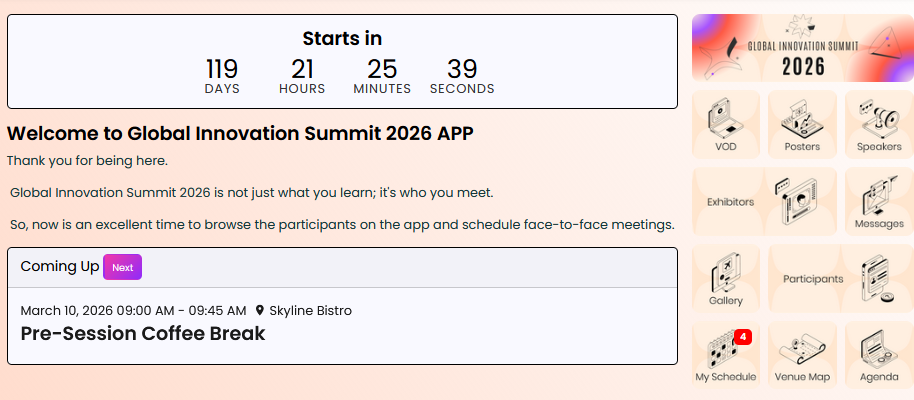914x400 pixels.
Task: Open the Messages icon
Action: pos(879,201)
